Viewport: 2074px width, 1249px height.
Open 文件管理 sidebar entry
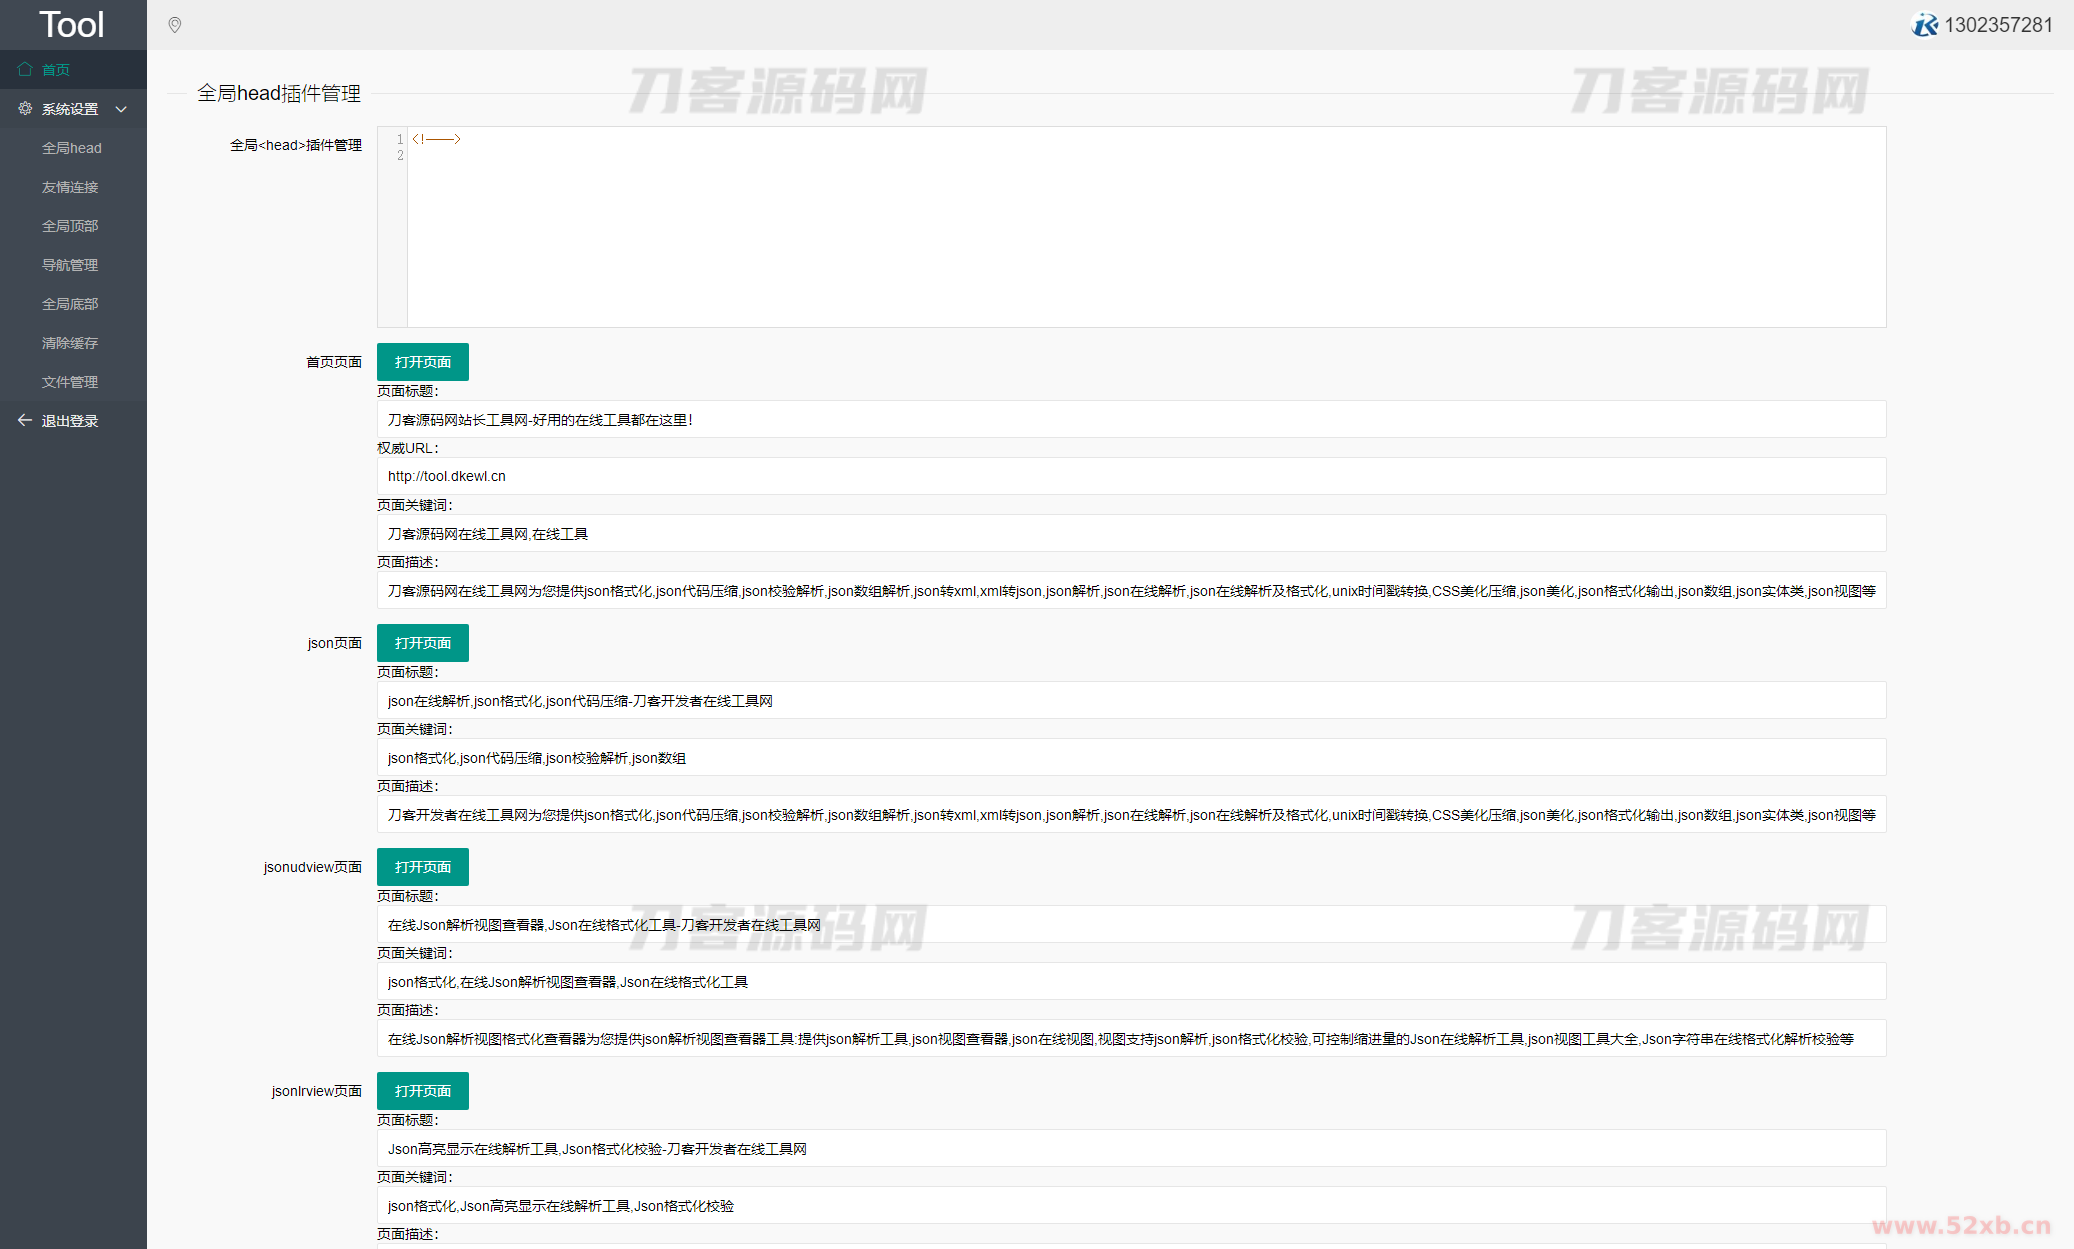(70, 382)
